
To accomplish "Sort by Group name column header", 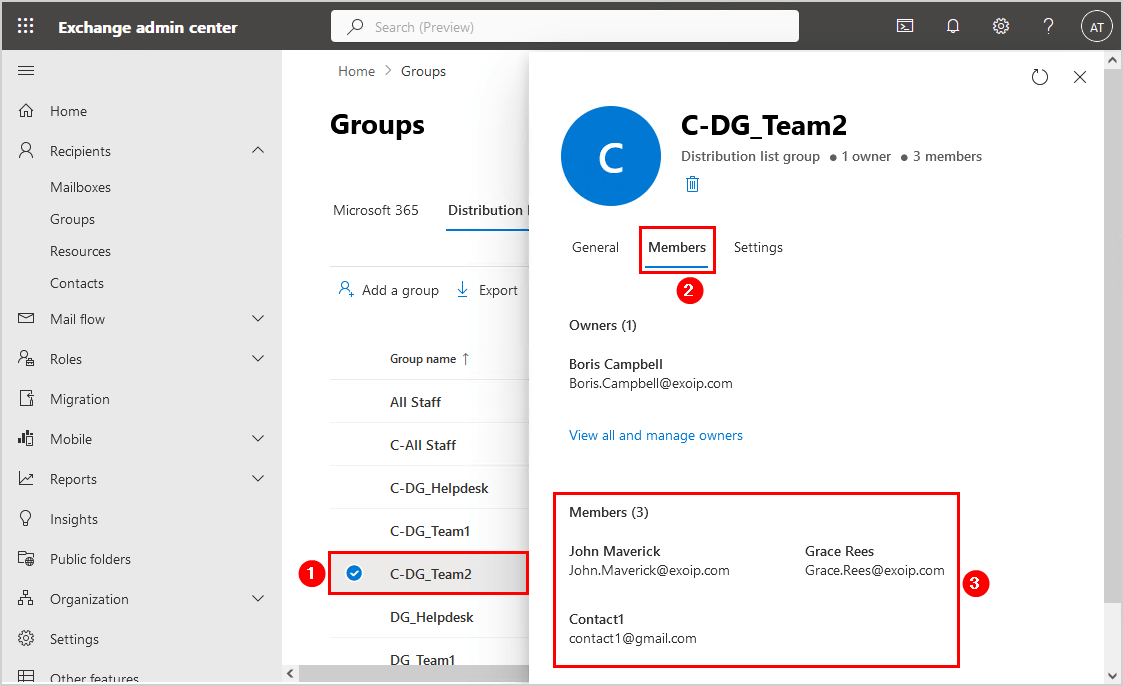I will 423,359.
